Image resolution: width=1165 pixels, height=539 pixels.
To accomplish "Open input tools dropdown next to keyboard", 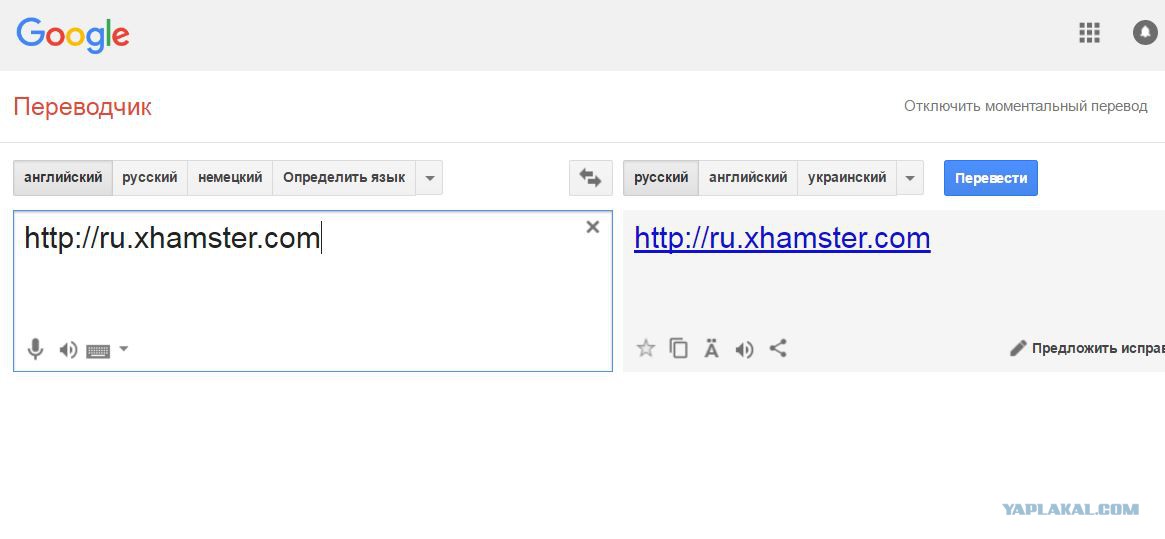I will (x=124, y=349).
